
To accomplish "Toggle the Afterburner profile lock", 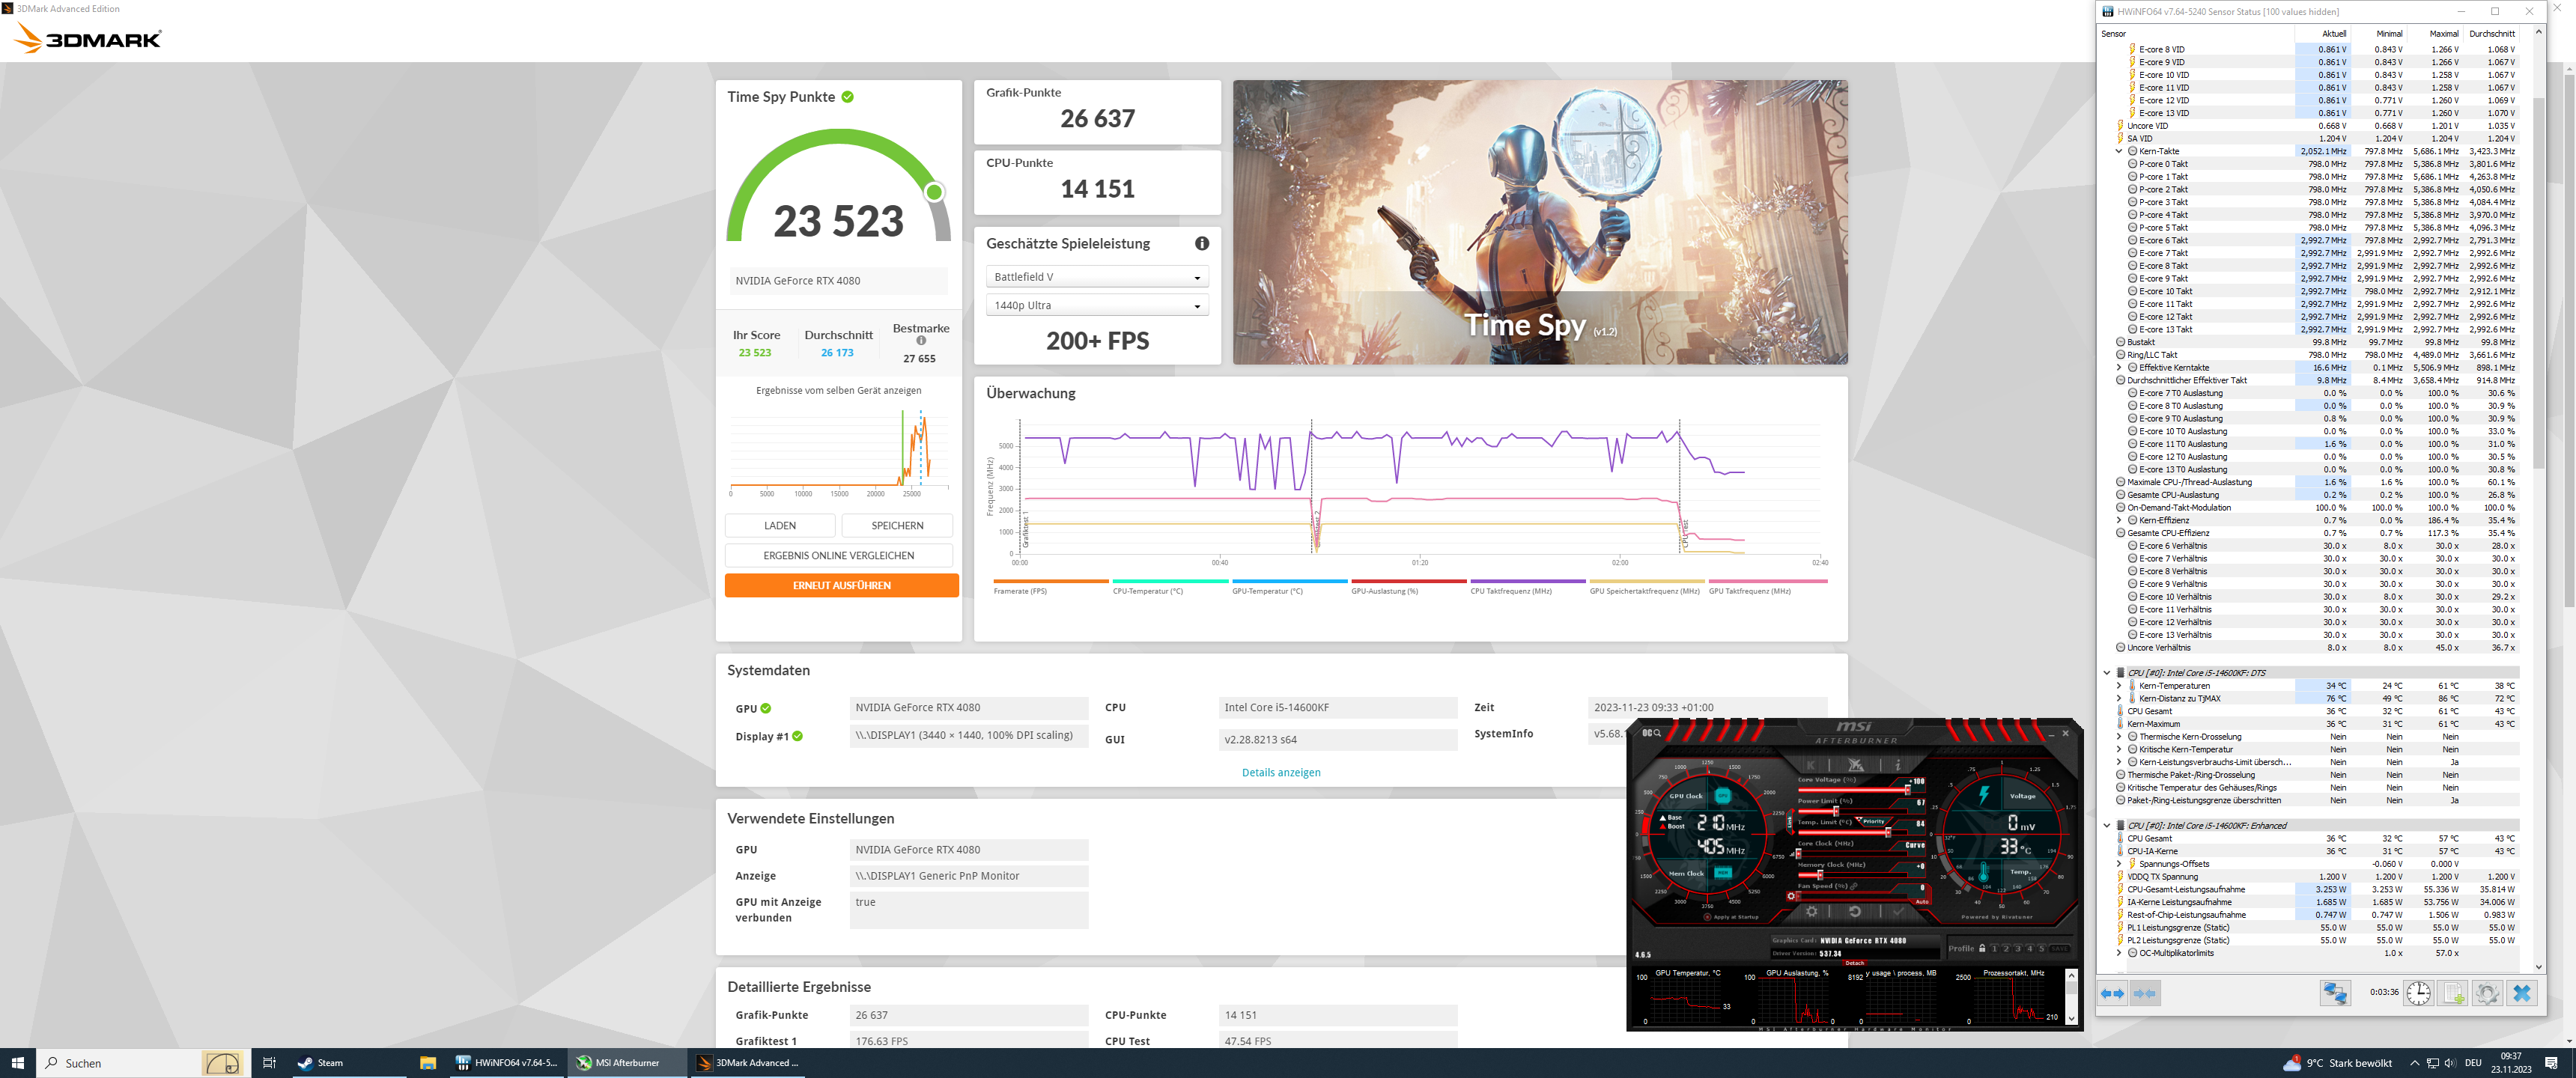I will [1983, 949].
